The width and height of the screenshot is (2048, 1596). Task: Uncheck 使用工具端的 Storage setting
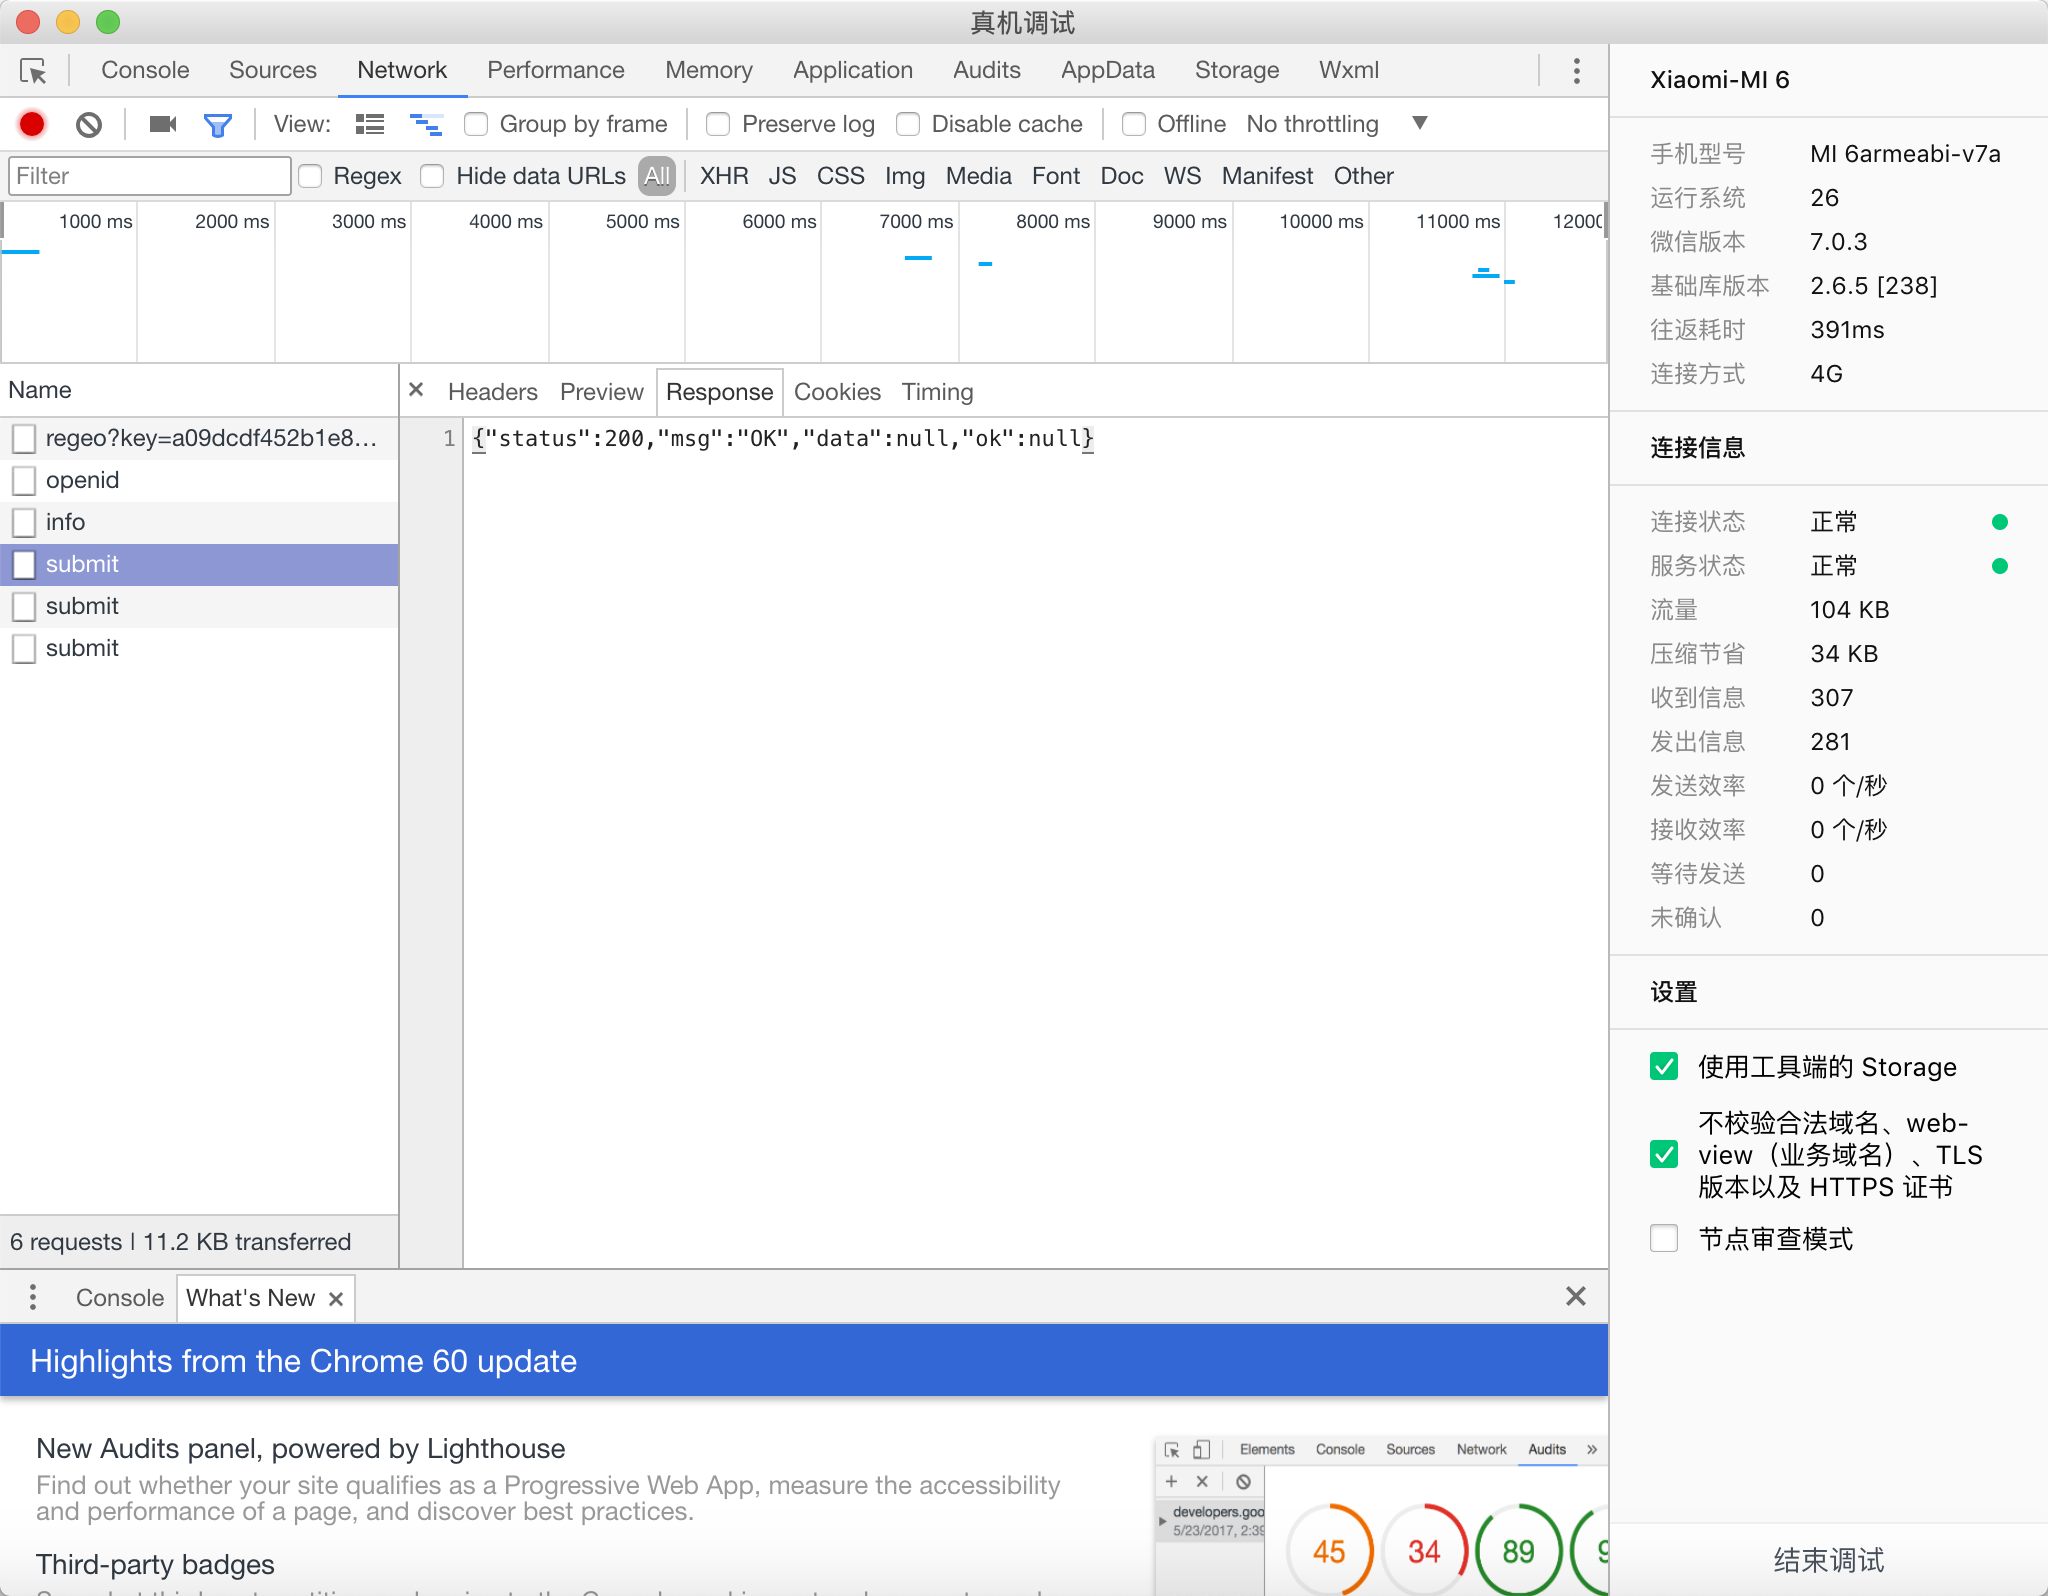1664,1066
